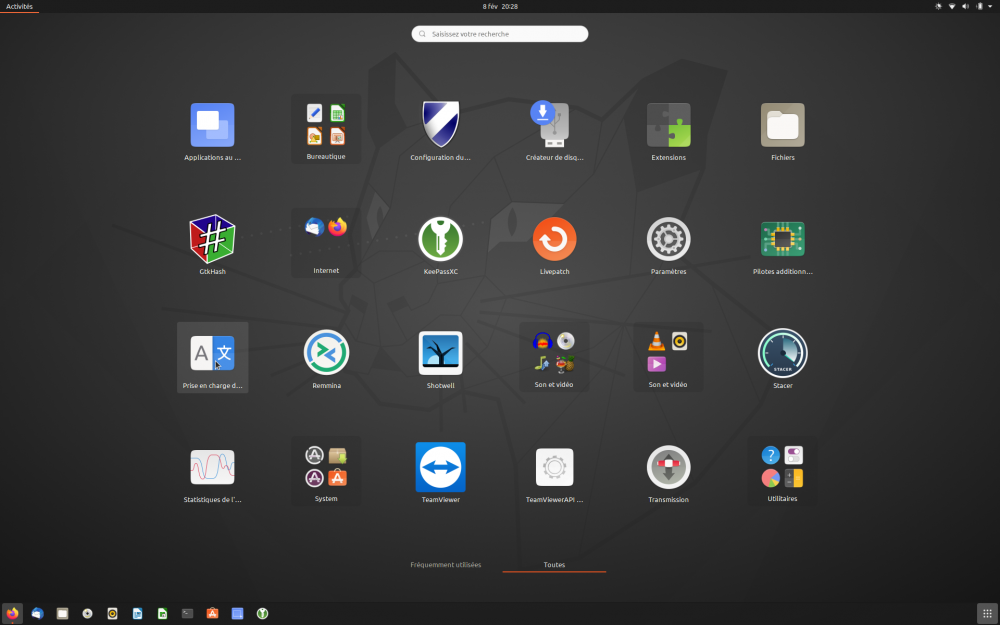Open the Stacer system optimizer
Screen dimensions: 1000x625
pos(782,353)
